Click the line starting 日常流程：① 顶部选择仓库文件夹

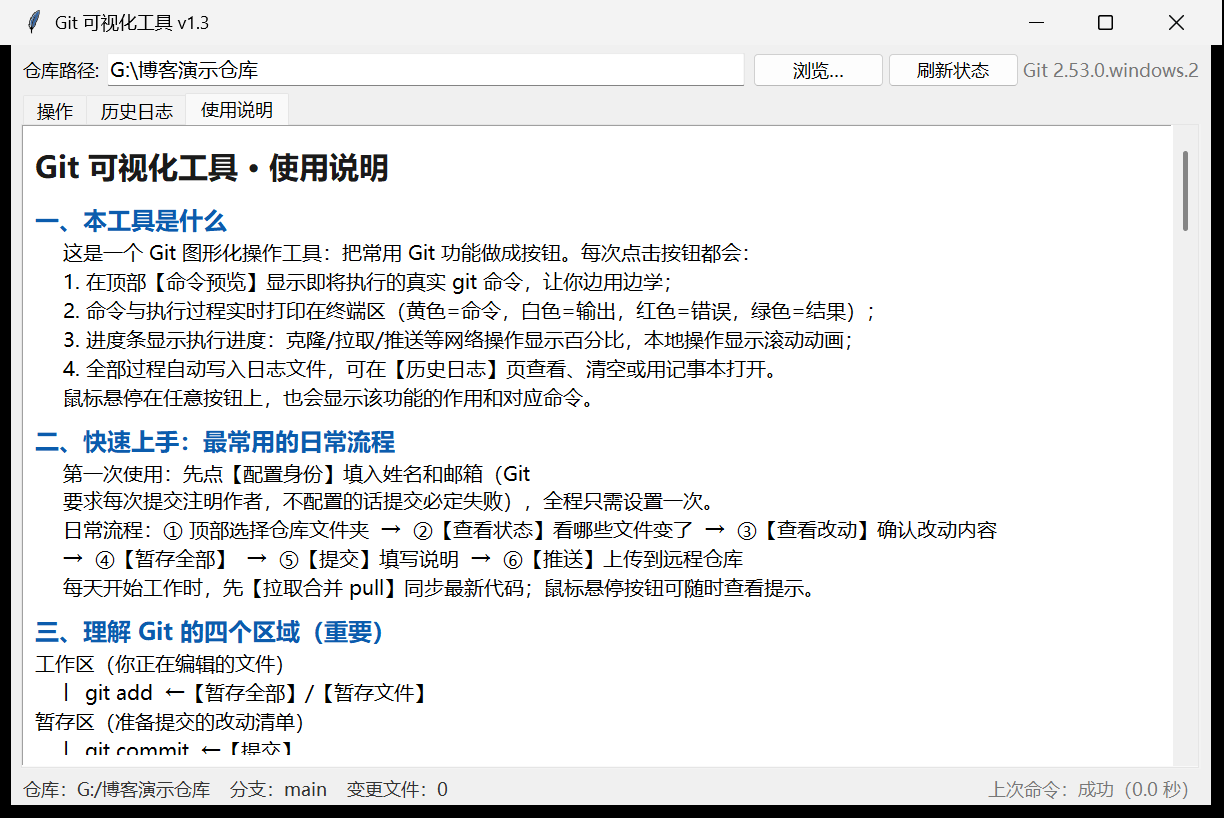point(530,530)
